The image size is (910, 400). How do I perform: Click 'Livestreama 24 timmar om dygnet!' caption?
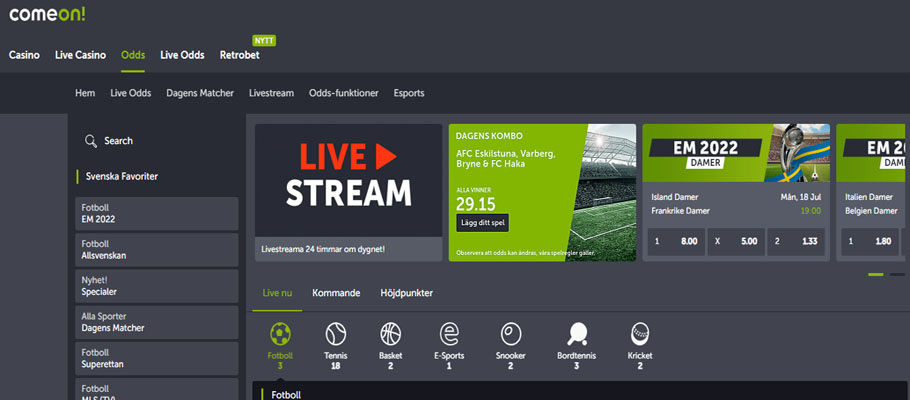(x=323, y=249)
